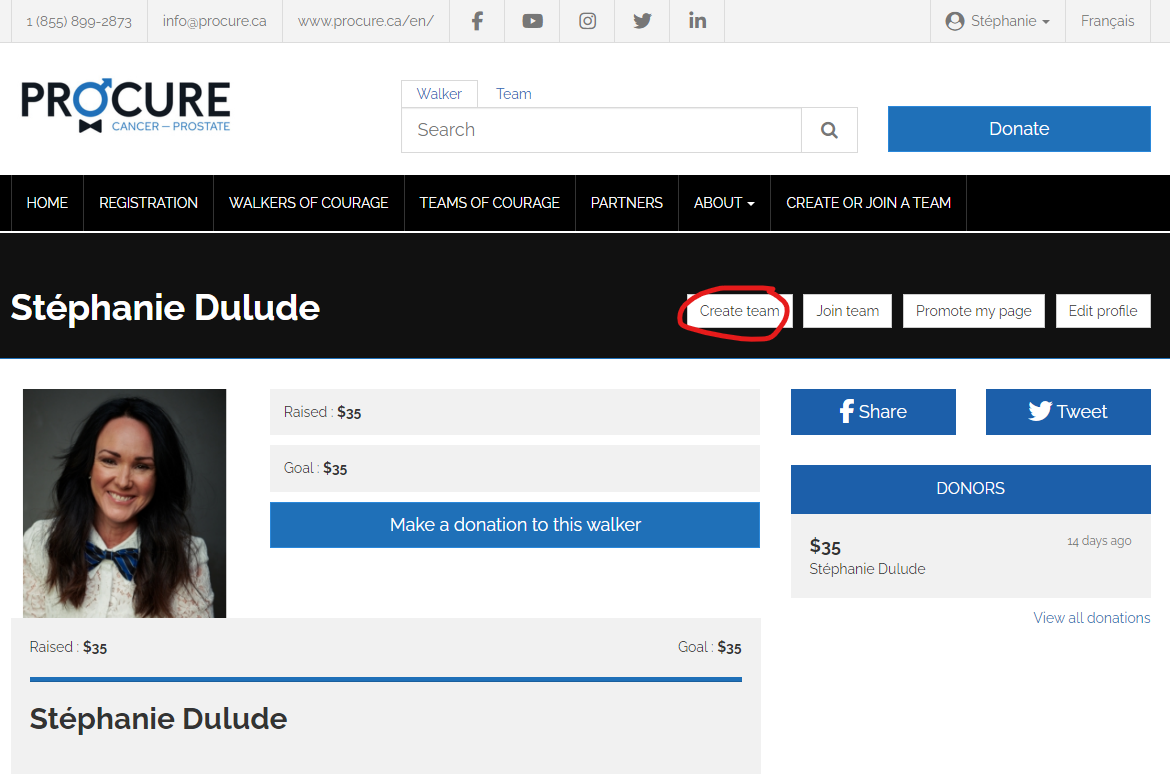Expand the Stéphanie user account dropdown
The width and height of the screenshot is (1170, 776).
tap(997, 21)
